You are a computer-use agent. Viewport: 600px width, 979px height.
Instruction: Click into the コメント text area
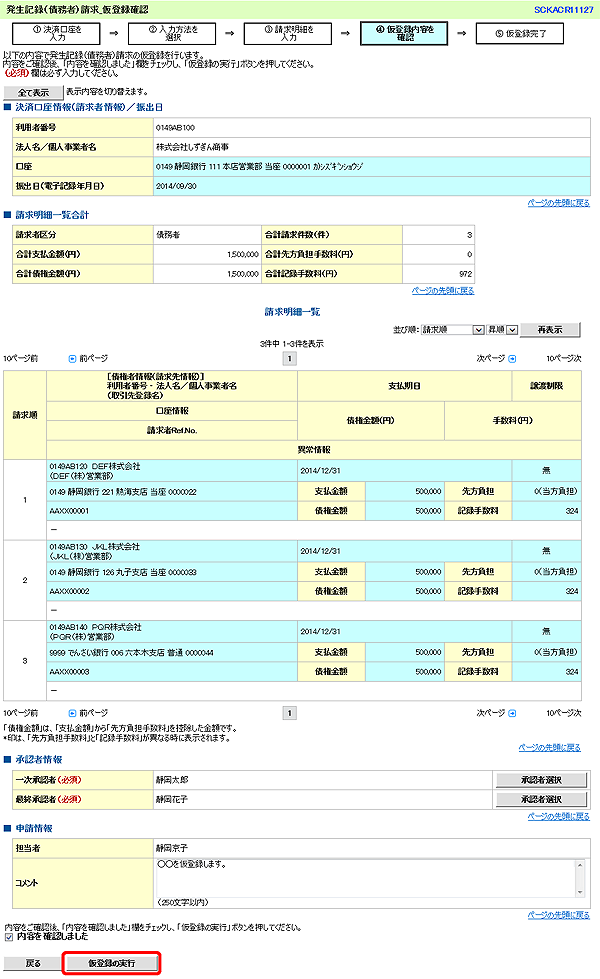(x=366, y=878)
